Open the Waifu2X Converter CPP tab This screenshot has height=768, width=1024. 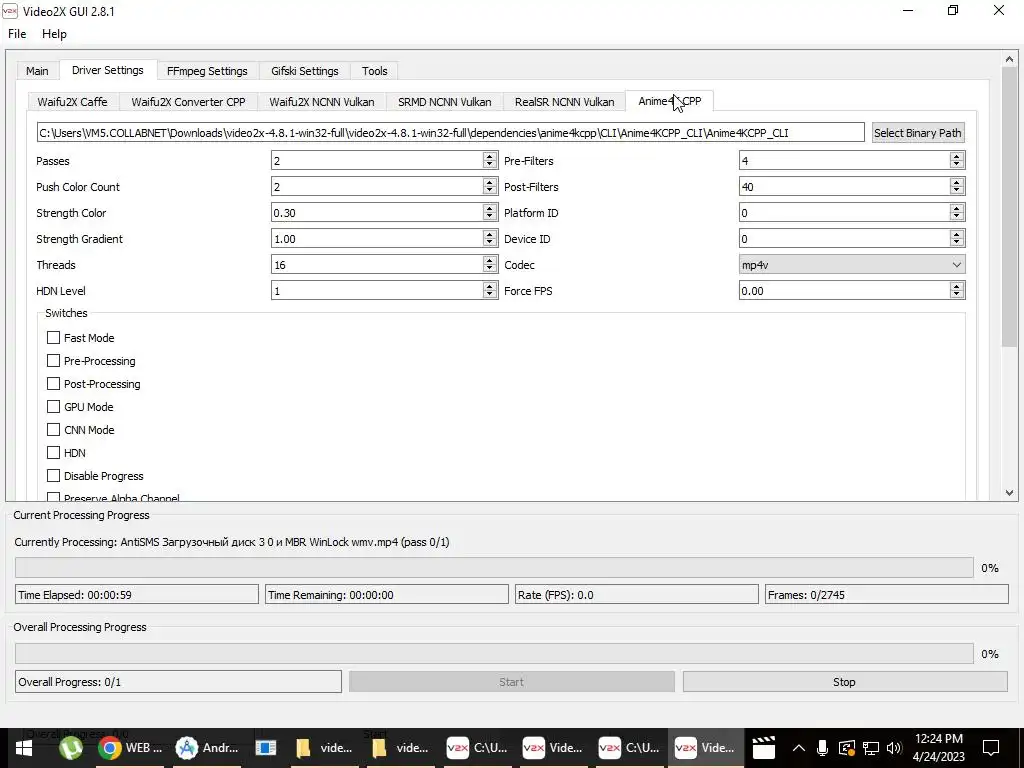point(188,102)
